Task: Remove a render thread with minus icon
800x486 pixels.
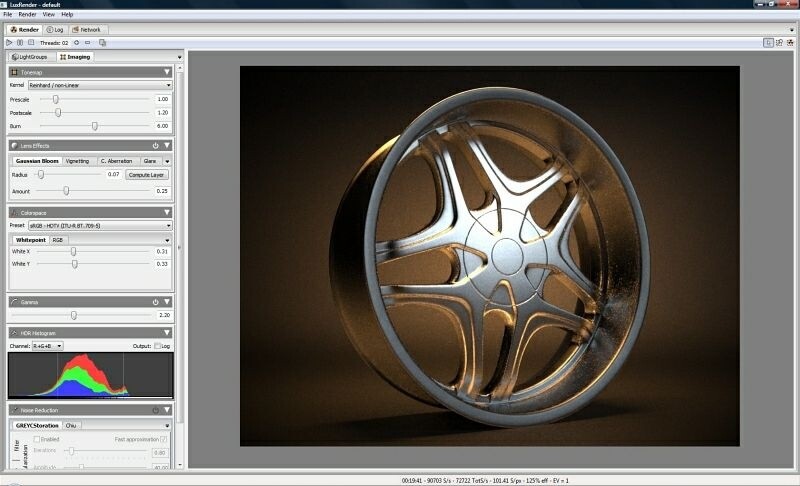Action: [88, 43]
